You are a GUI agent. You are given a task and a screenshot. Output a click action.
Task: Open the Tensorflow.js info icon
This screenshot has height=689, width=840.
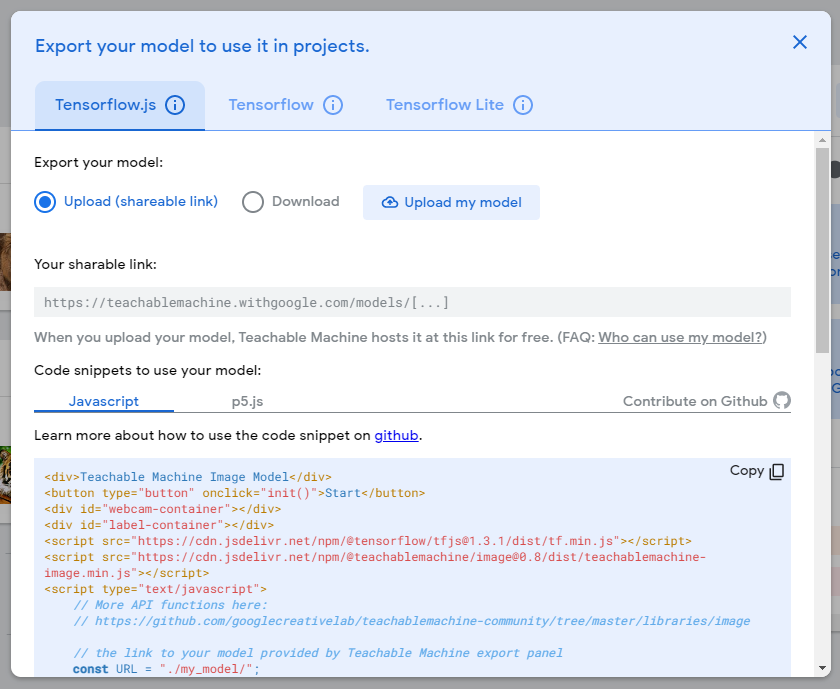175,105
